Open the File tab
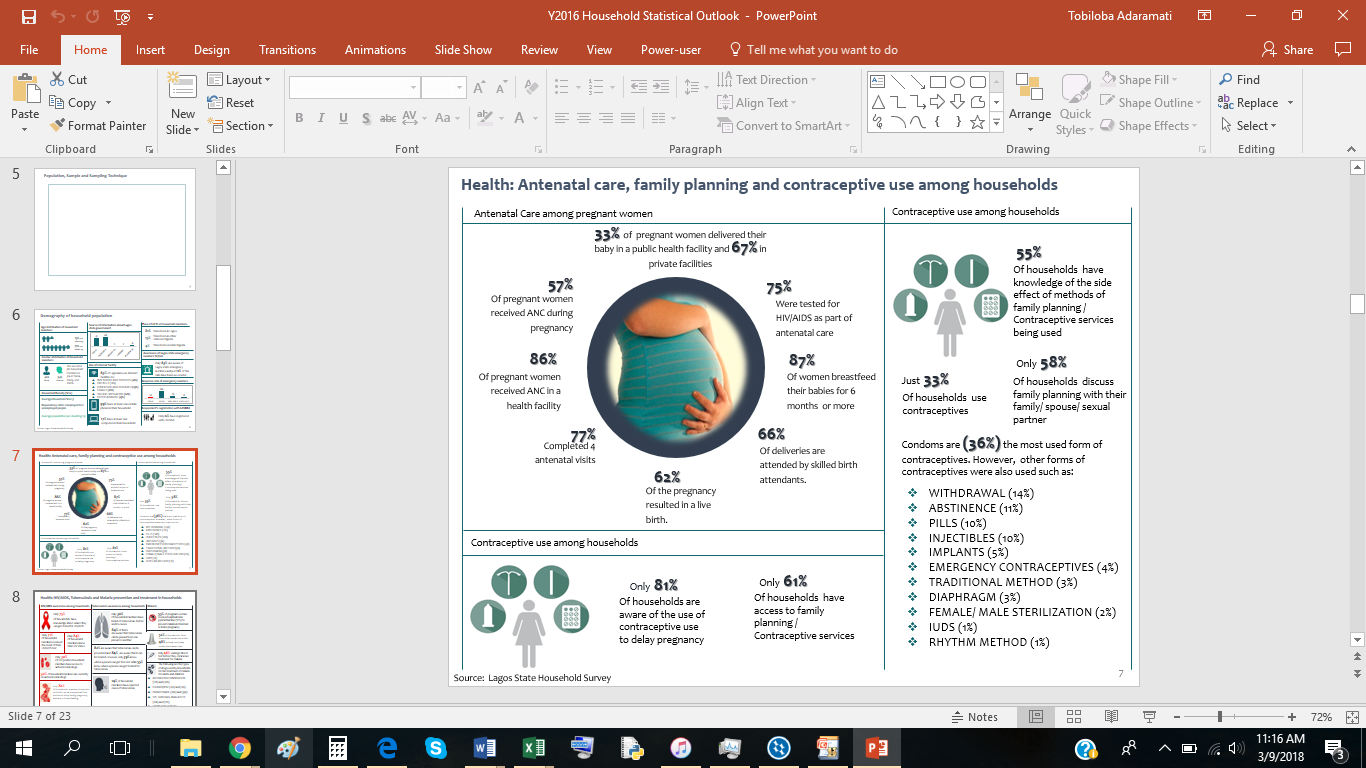 [x=29, y=50]
